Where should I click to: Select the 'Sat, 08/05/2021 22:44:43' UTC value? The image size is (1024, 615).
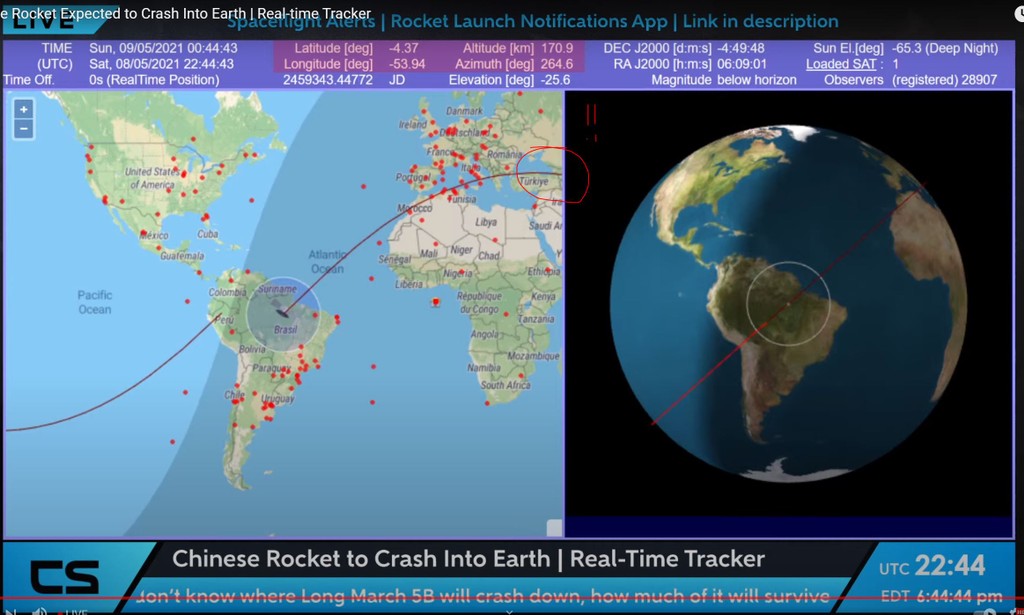click(161, 64)
